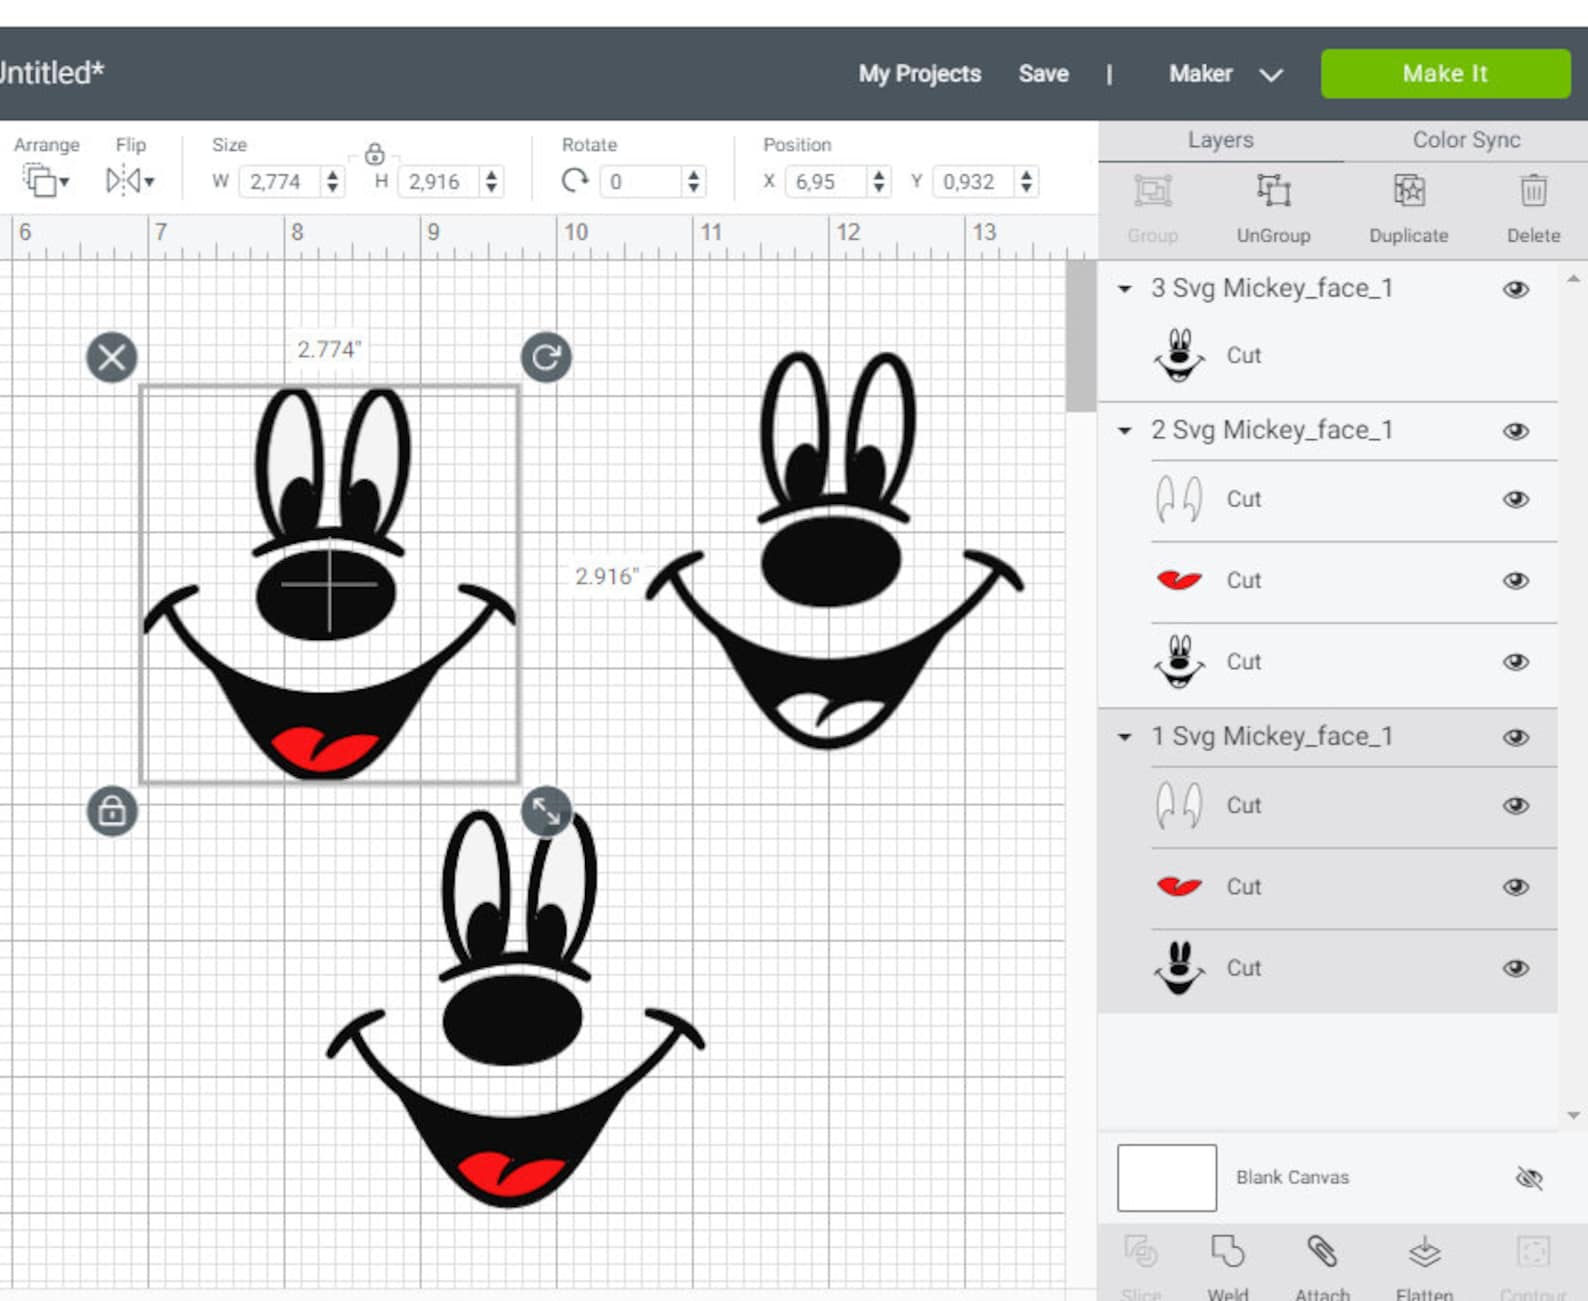Open My Projects
1588x1301 pixels.
point(920,74)
